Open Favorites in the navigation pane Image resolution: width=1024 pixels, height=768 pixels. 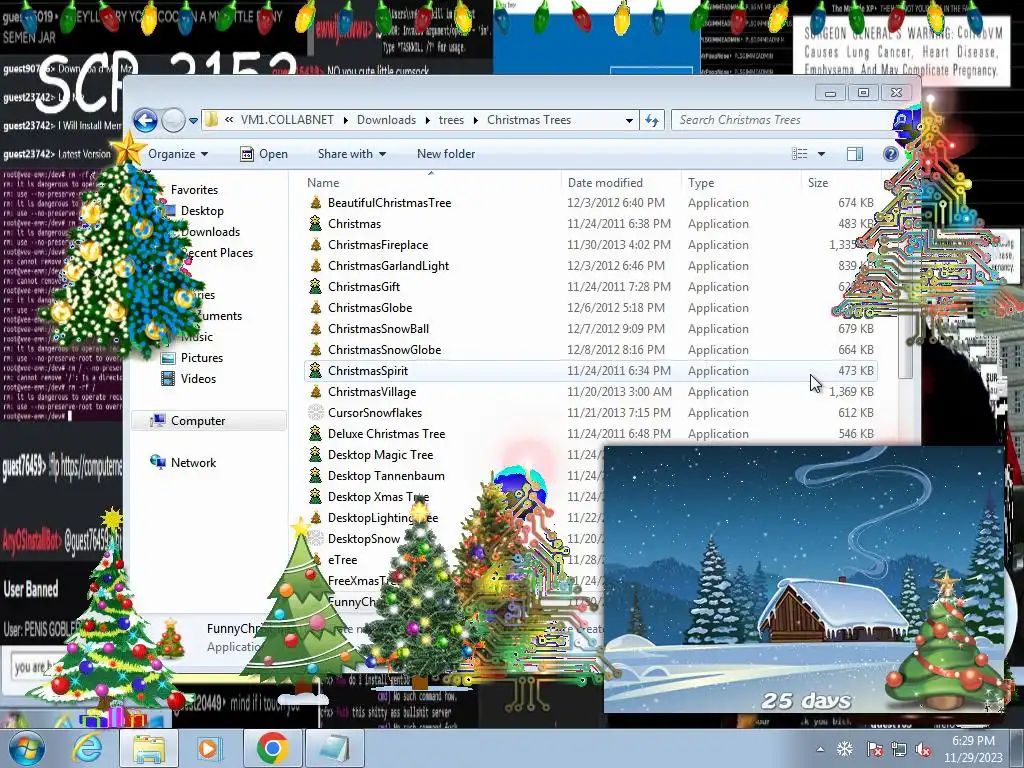(x=194, y=190)
